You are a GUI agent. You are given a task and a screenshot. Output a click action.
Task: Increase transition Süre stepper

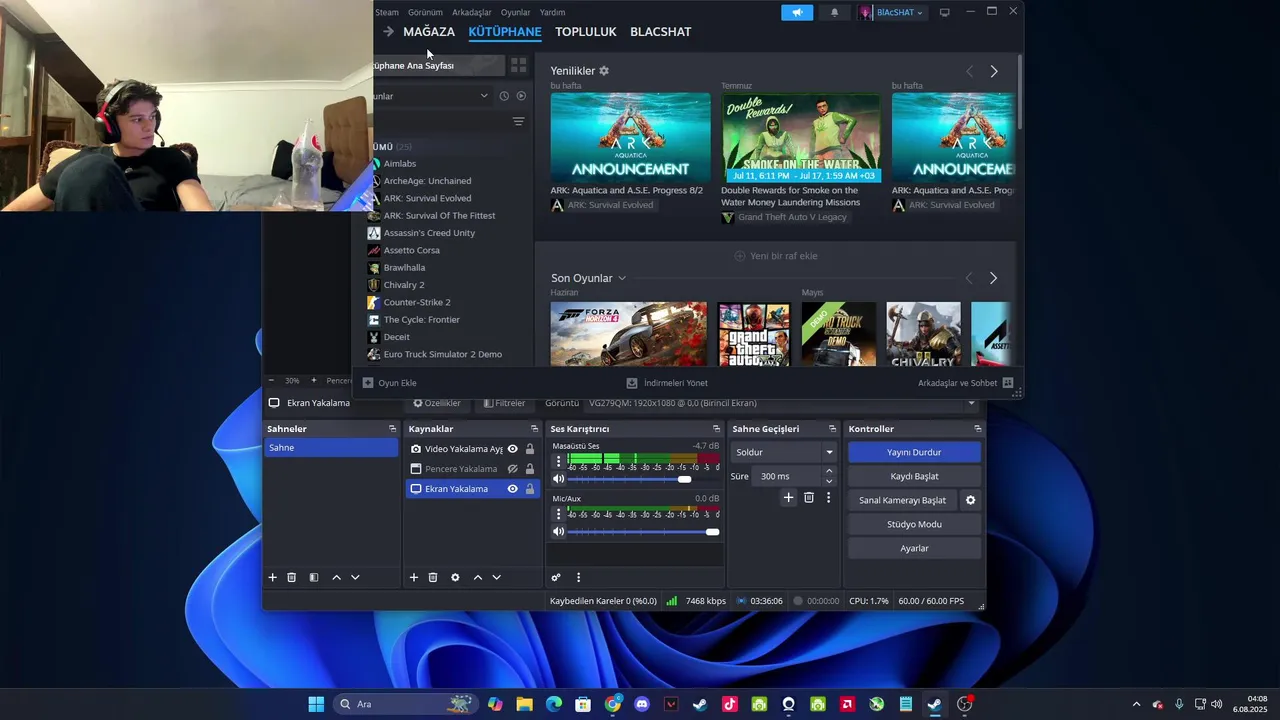(829, 472)
